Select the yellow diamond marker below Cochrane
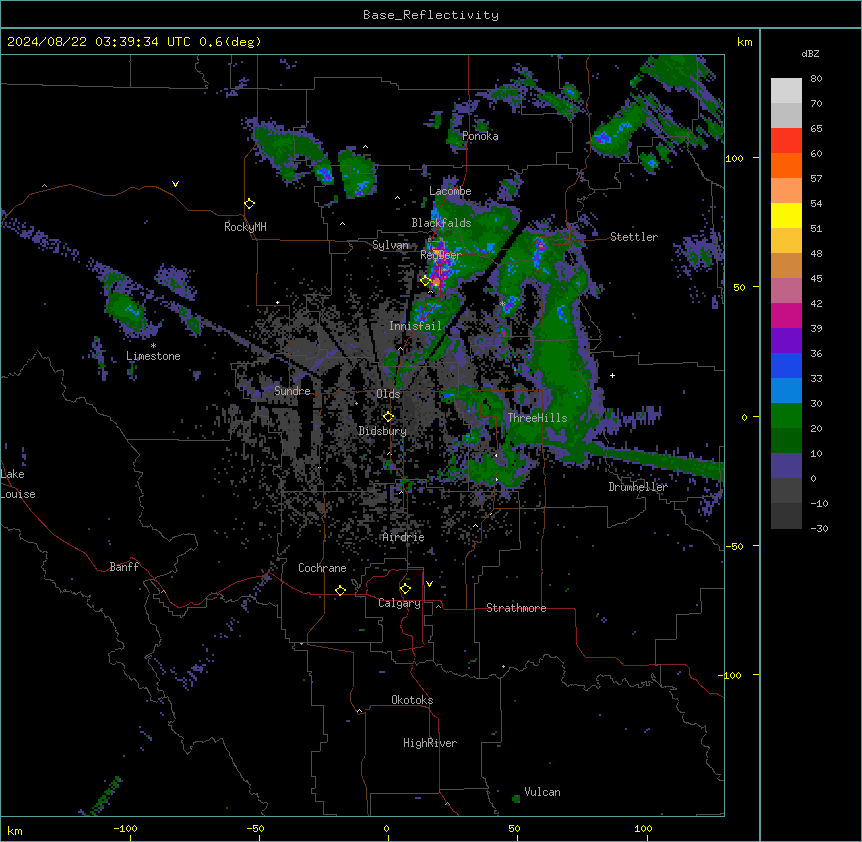Screen dimensions: 862x842 340,590
